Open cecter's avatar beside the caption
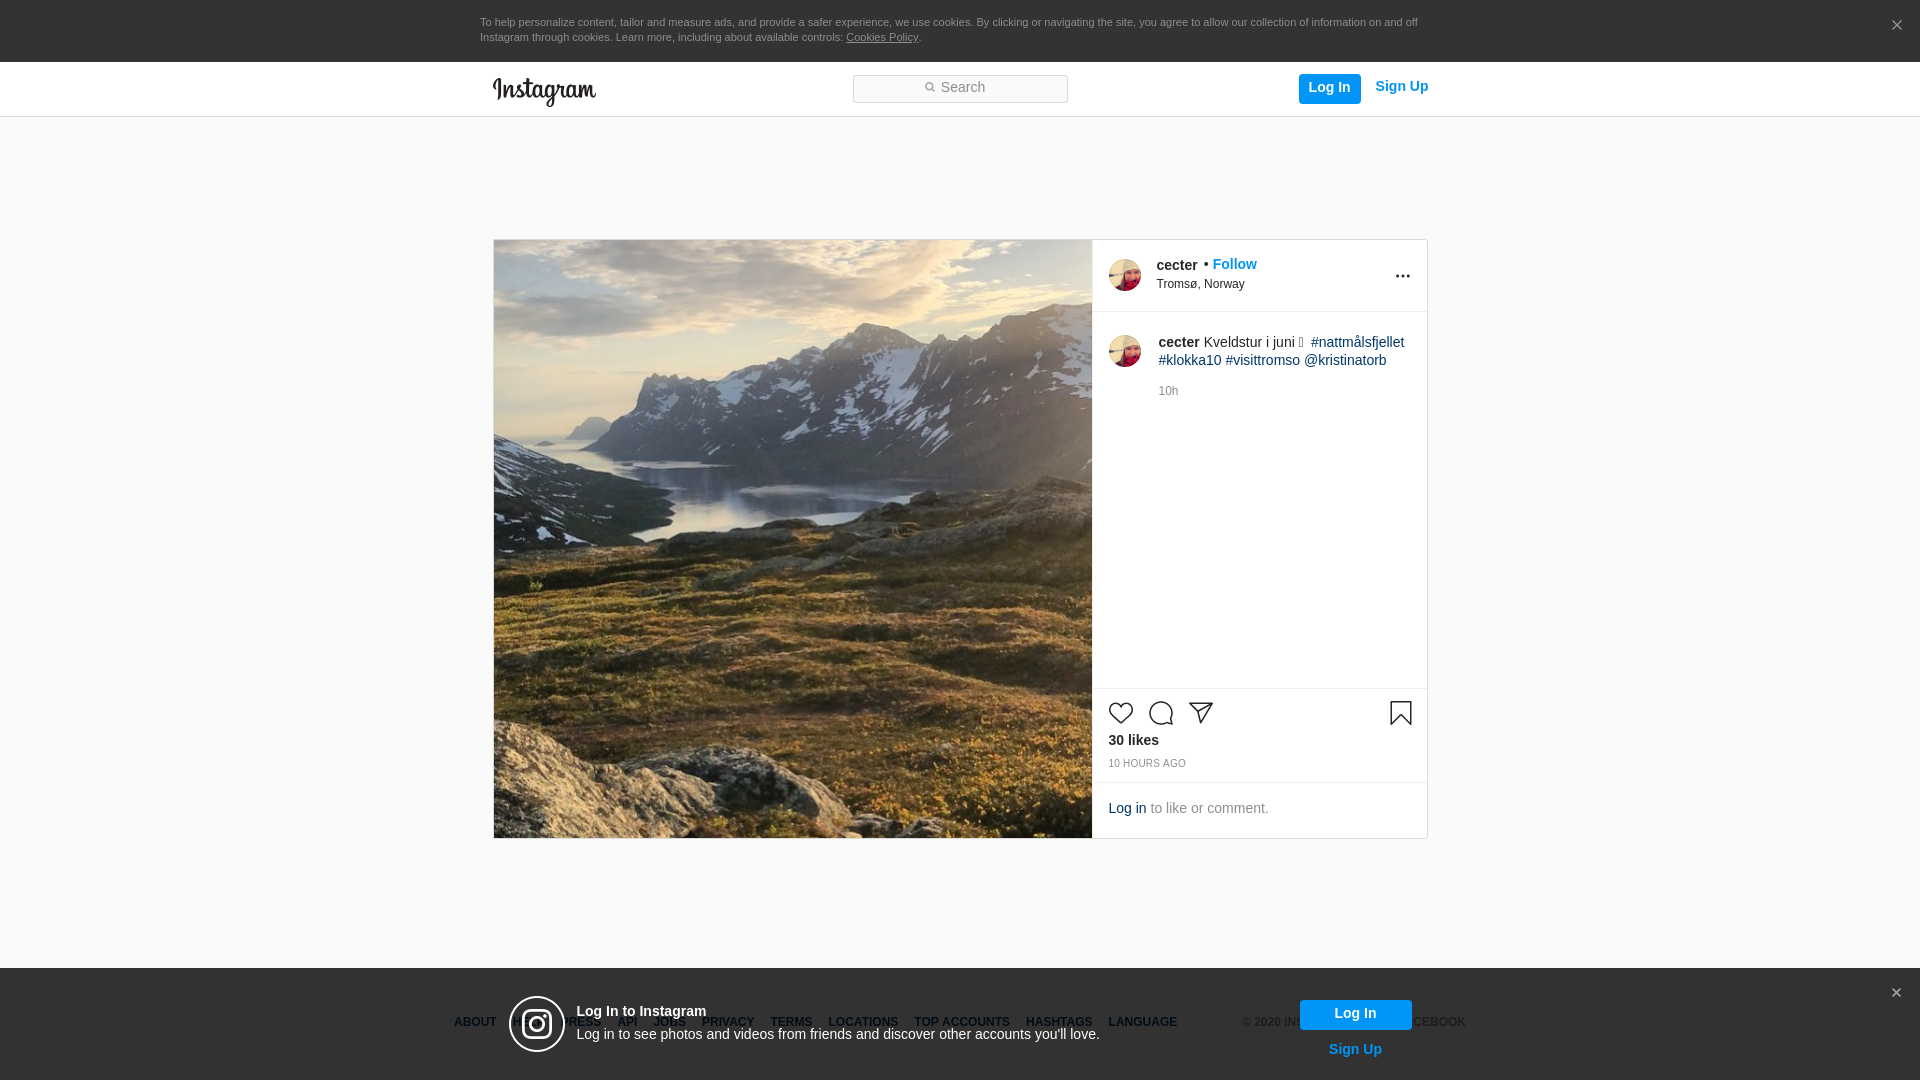 [1124, 351]
